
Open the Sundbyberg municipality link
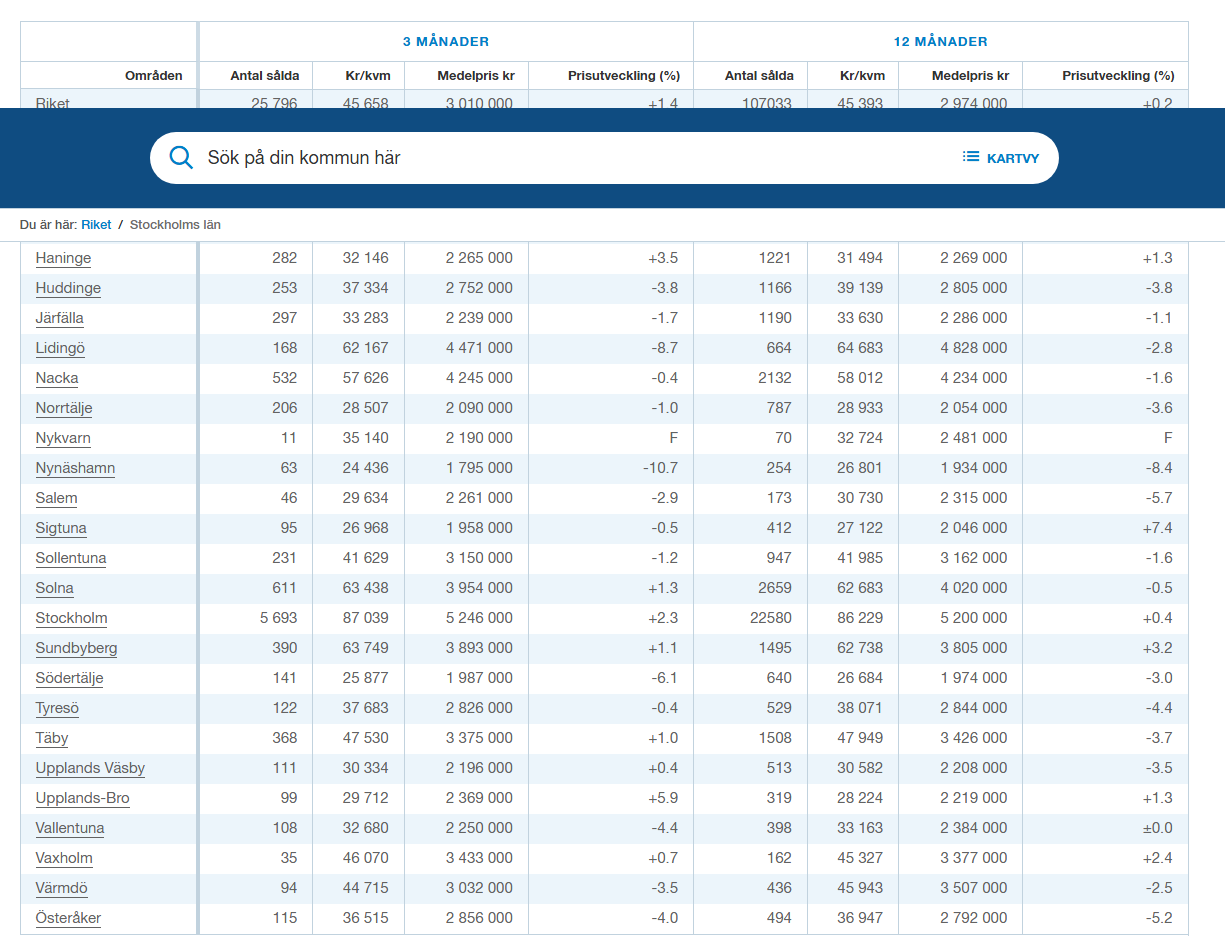click(x=76, y=648)
